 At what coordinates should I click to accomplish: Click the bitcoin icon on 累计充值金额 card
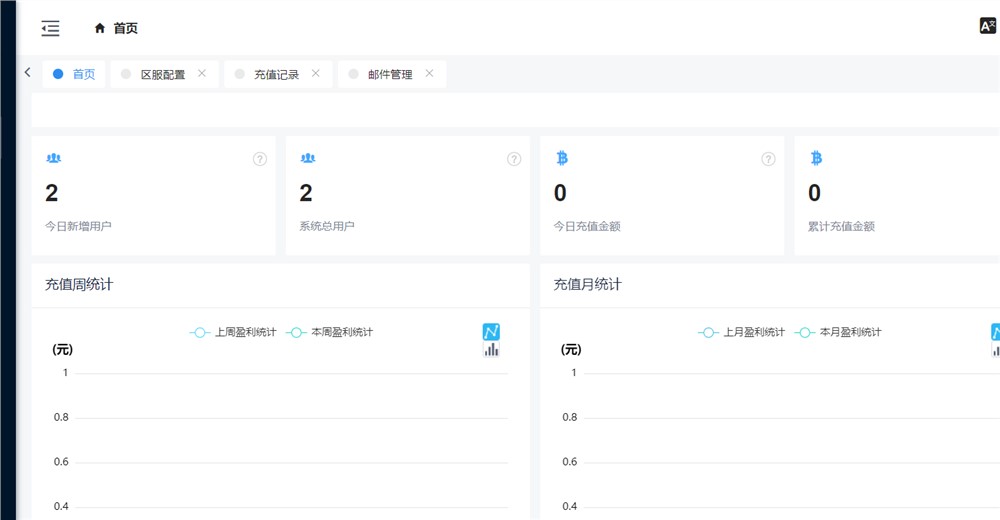pos(816,158)
